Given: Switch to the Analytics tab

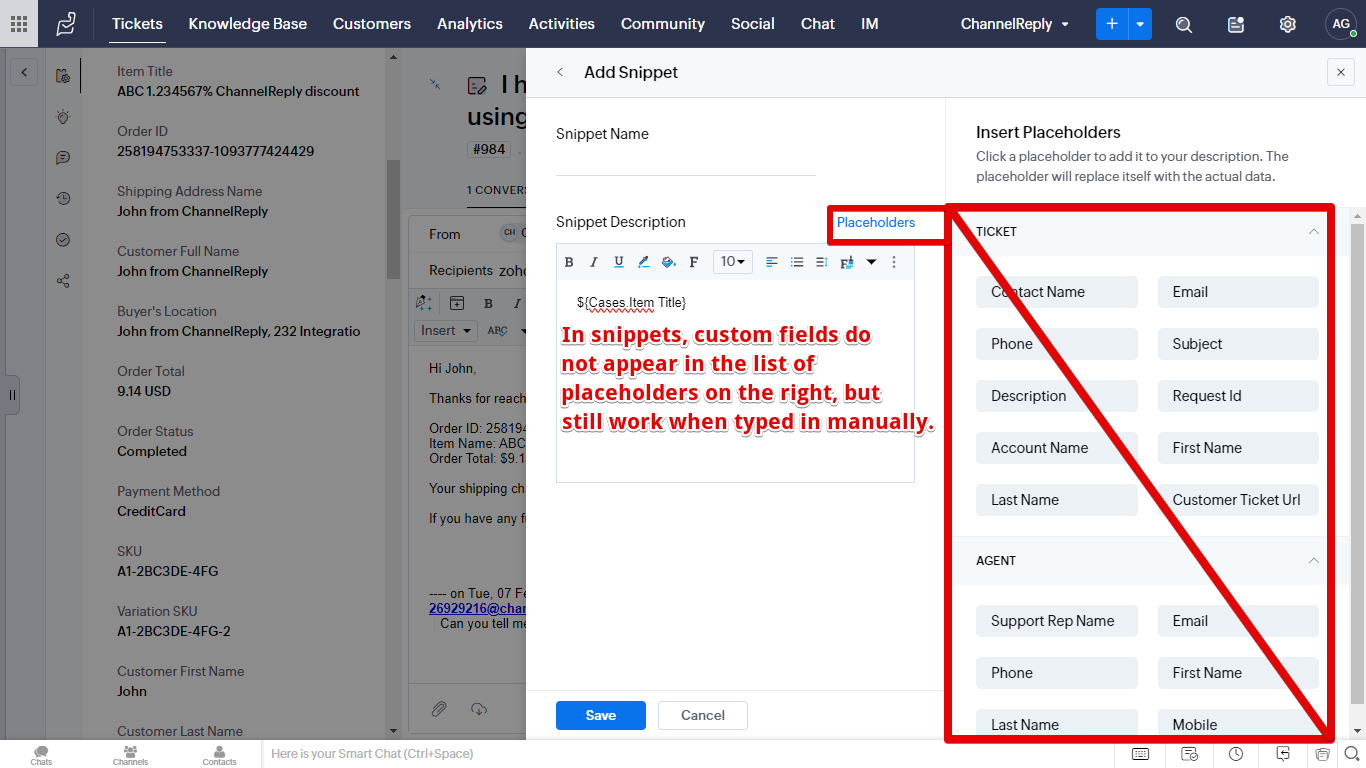Looking at the screenshot, I should [470, 24].
